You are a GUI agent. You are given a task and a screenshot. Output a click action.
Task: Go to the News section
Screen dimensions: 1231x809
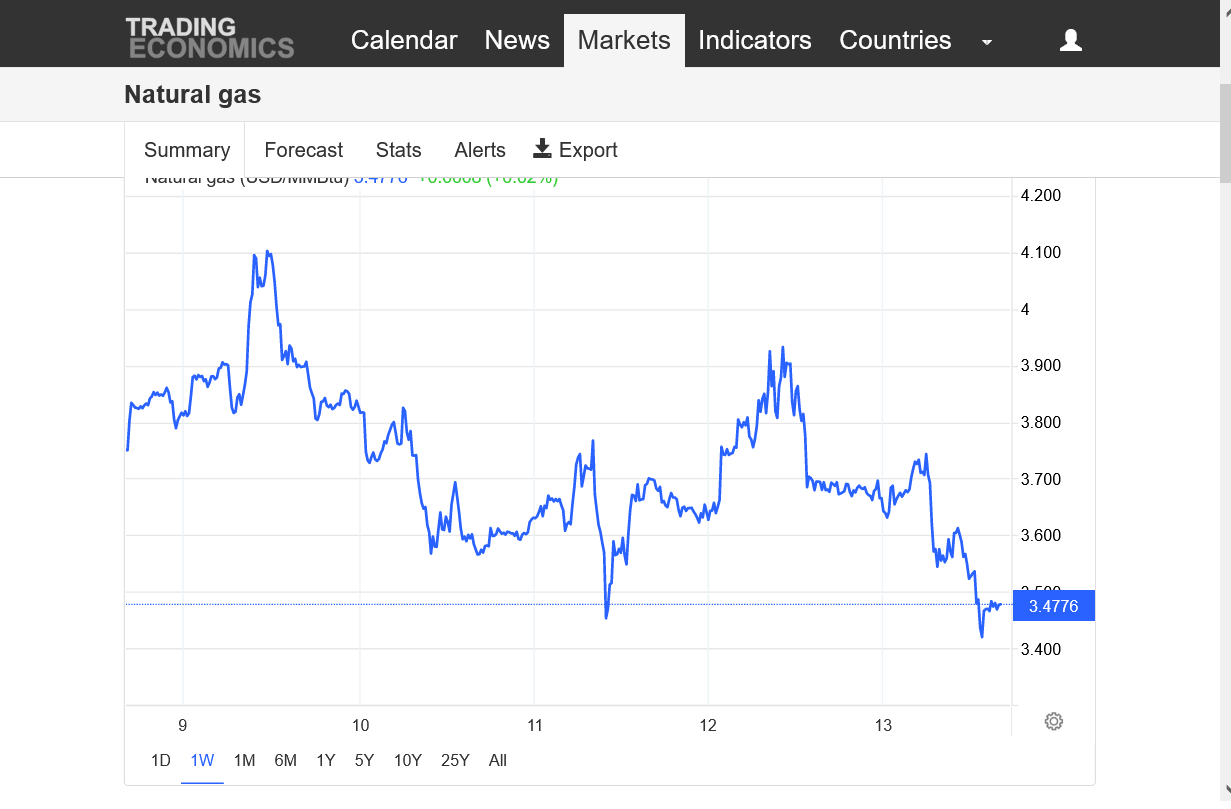tap(517, 40)
